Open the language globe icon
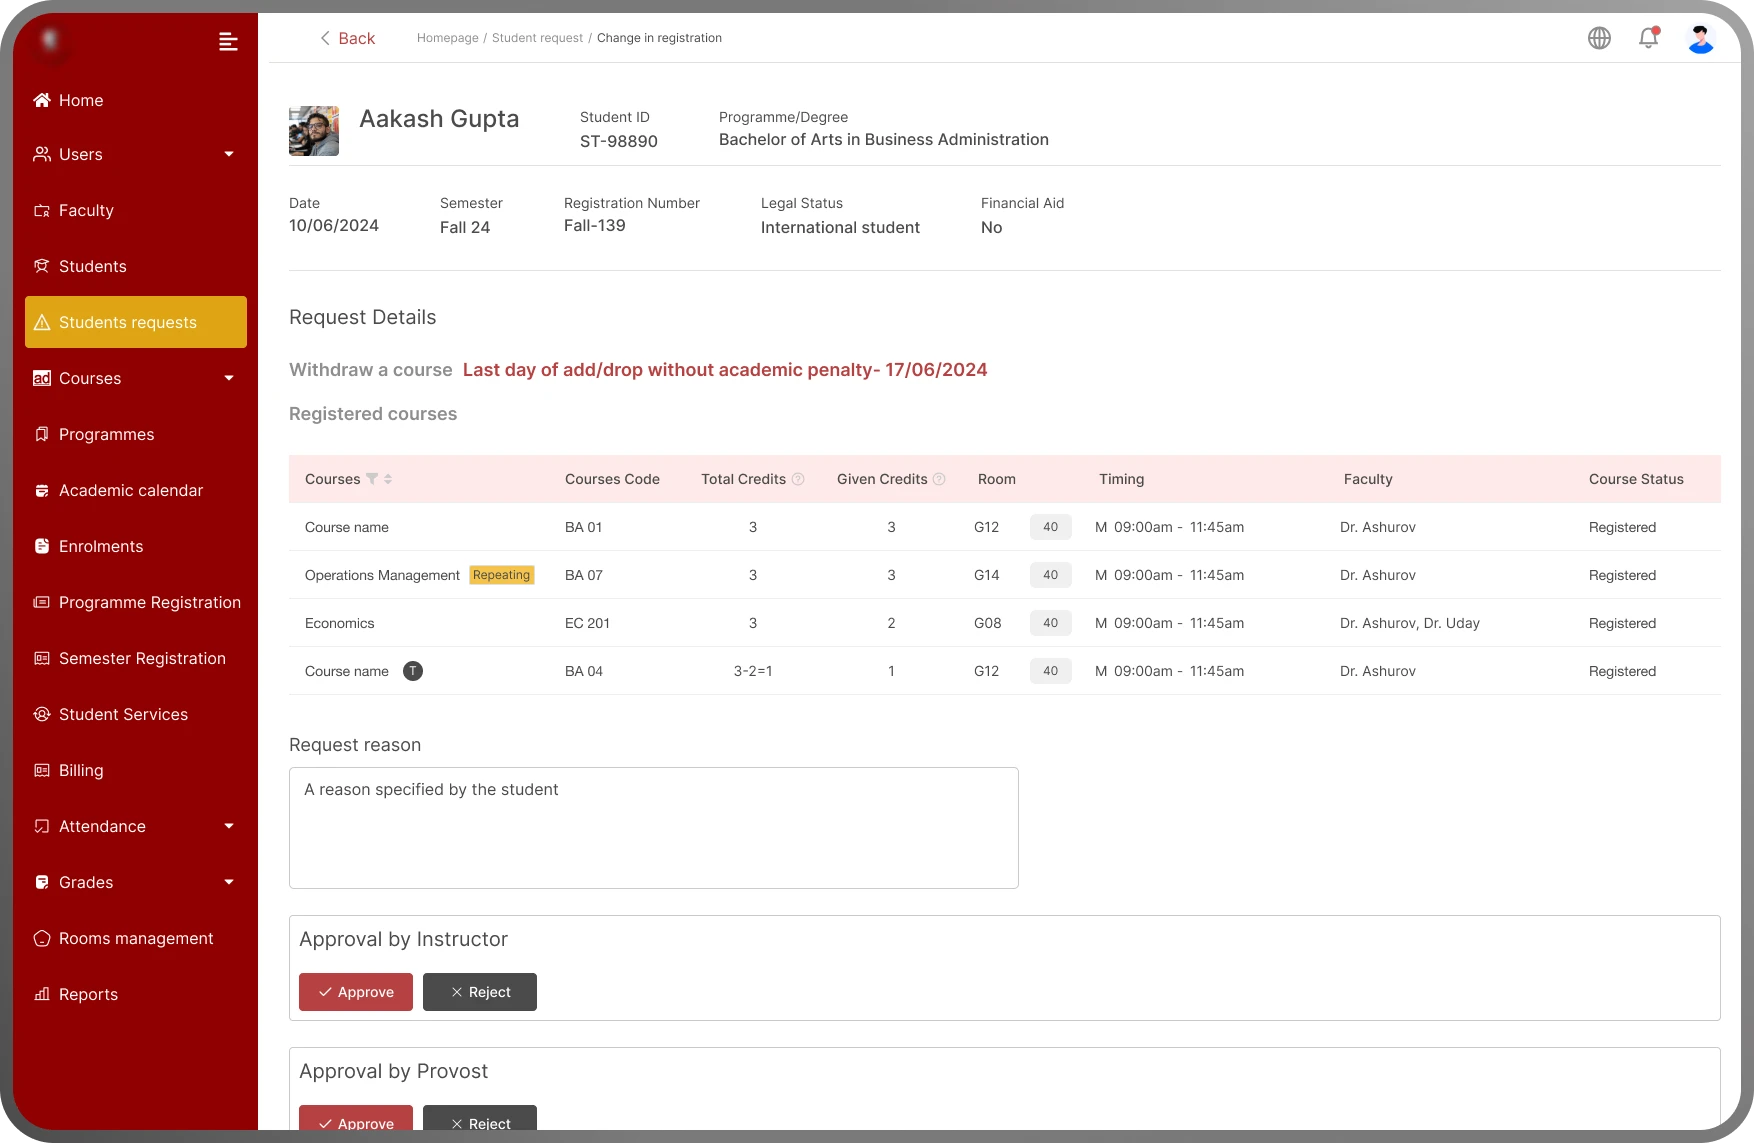 tap(1599, 38)
